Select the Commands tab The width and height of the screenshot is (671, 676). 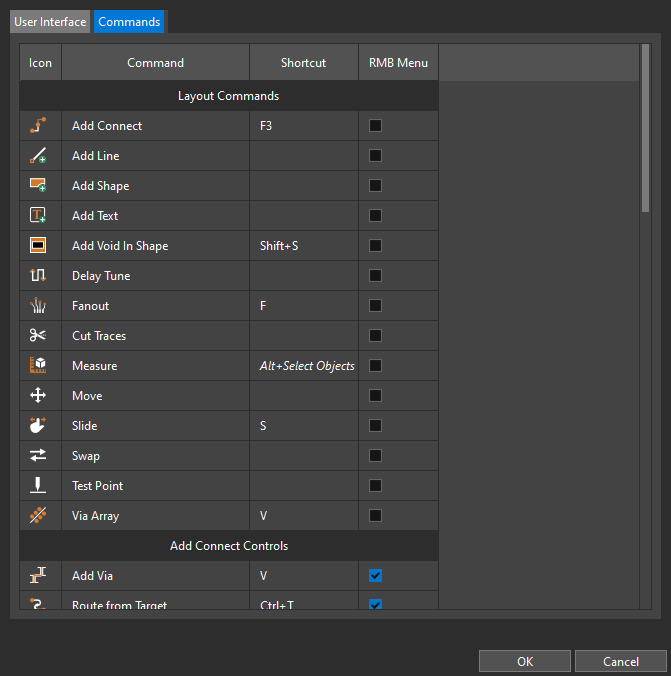click(x=129, y=22)
